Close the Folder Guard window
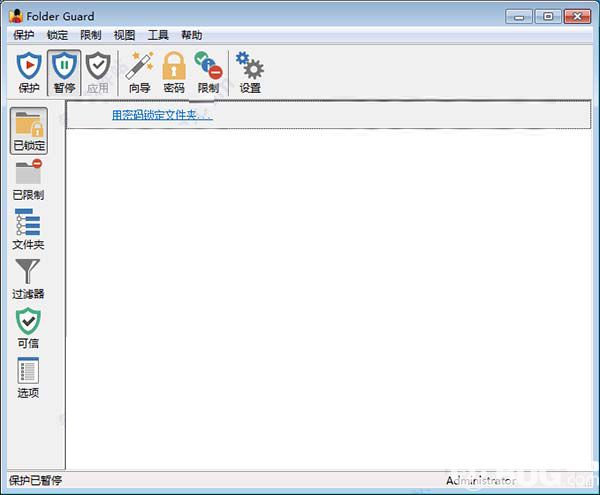This screenshot has height=495, width=600. (577, 16)
